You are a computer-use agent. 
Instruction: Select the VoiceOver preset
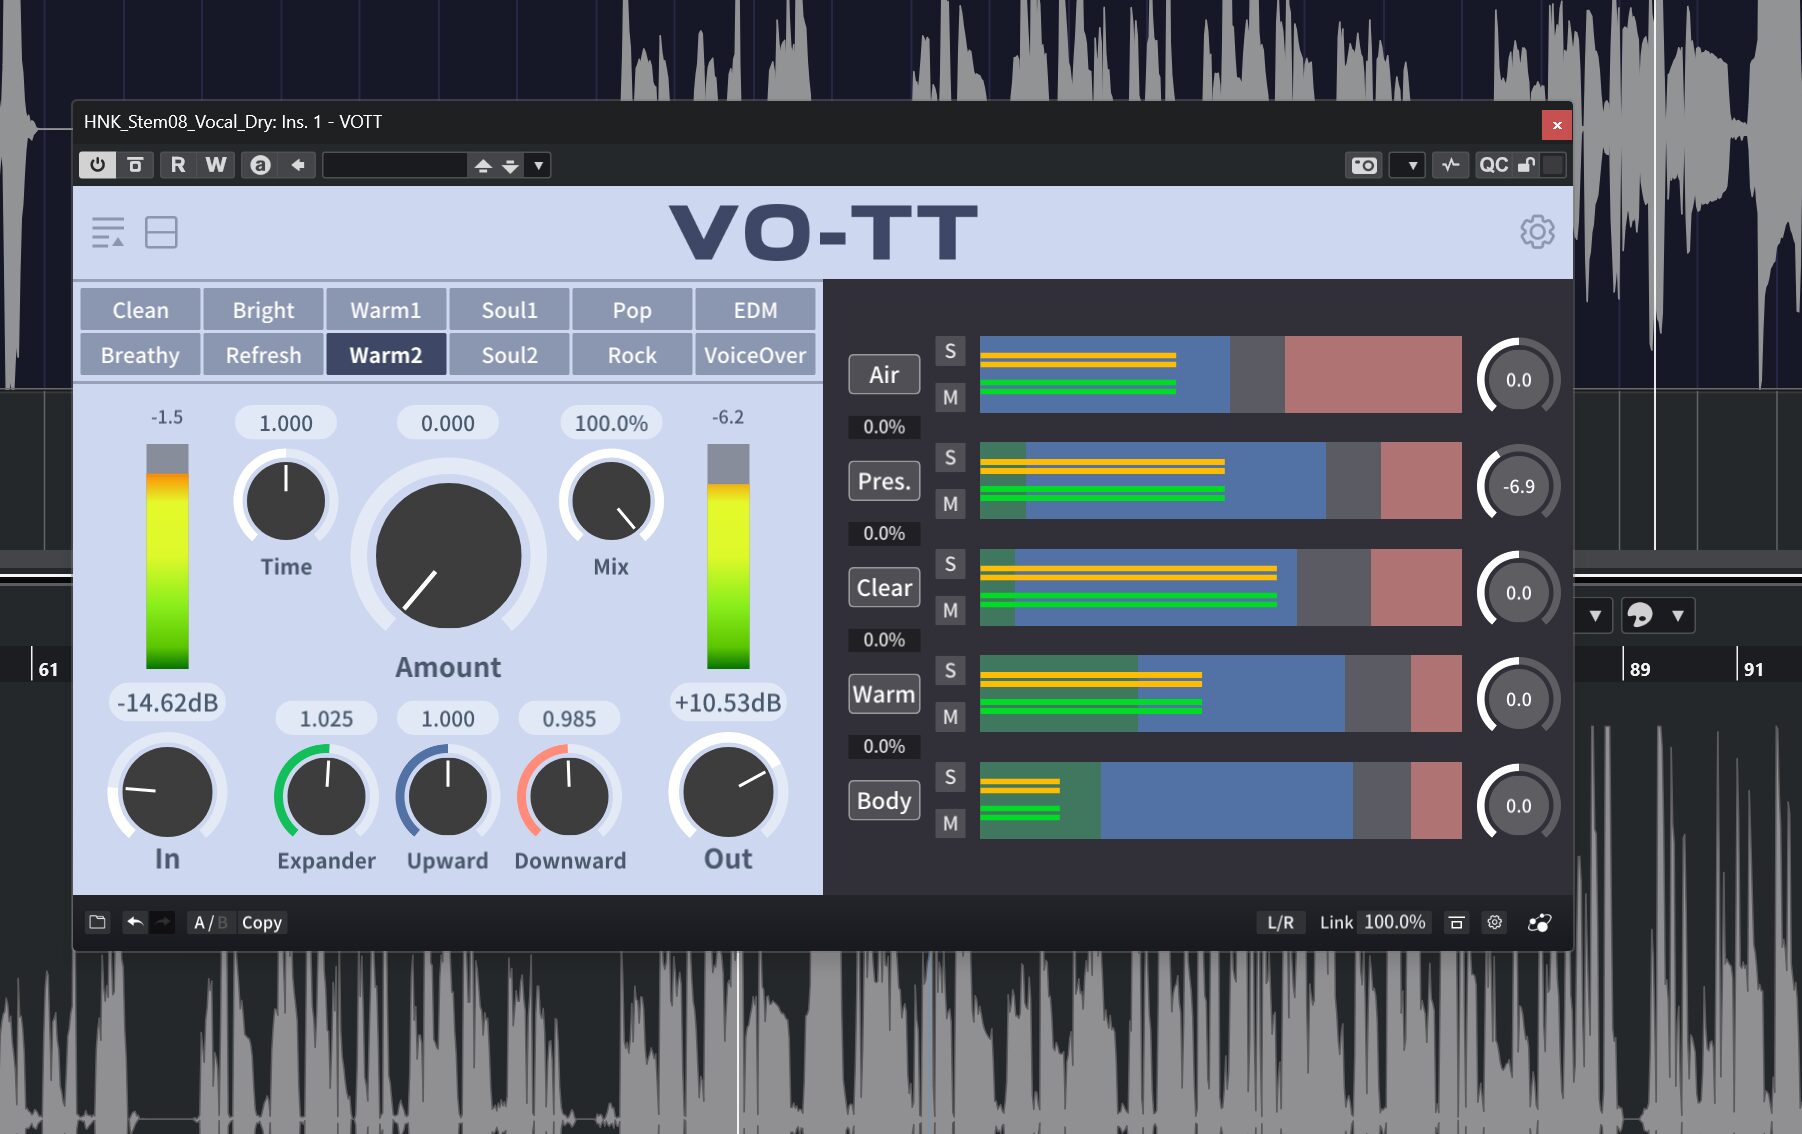[x=755, y=355]
